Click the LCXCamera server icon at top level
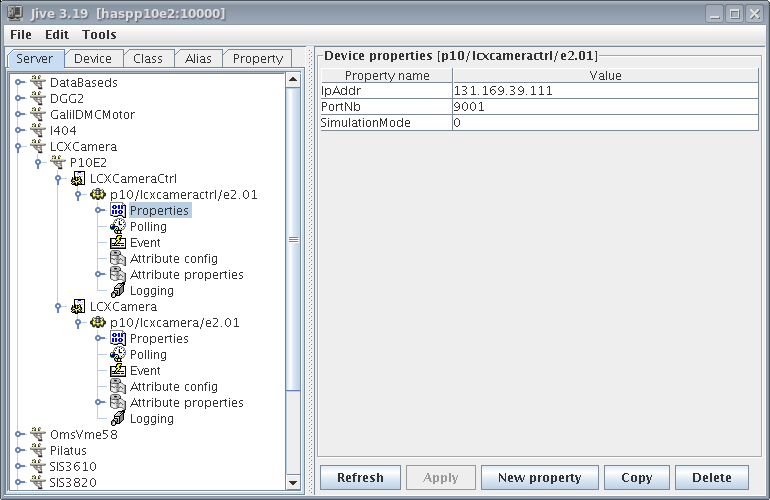The image size is (770, 500). click(38, 146)
